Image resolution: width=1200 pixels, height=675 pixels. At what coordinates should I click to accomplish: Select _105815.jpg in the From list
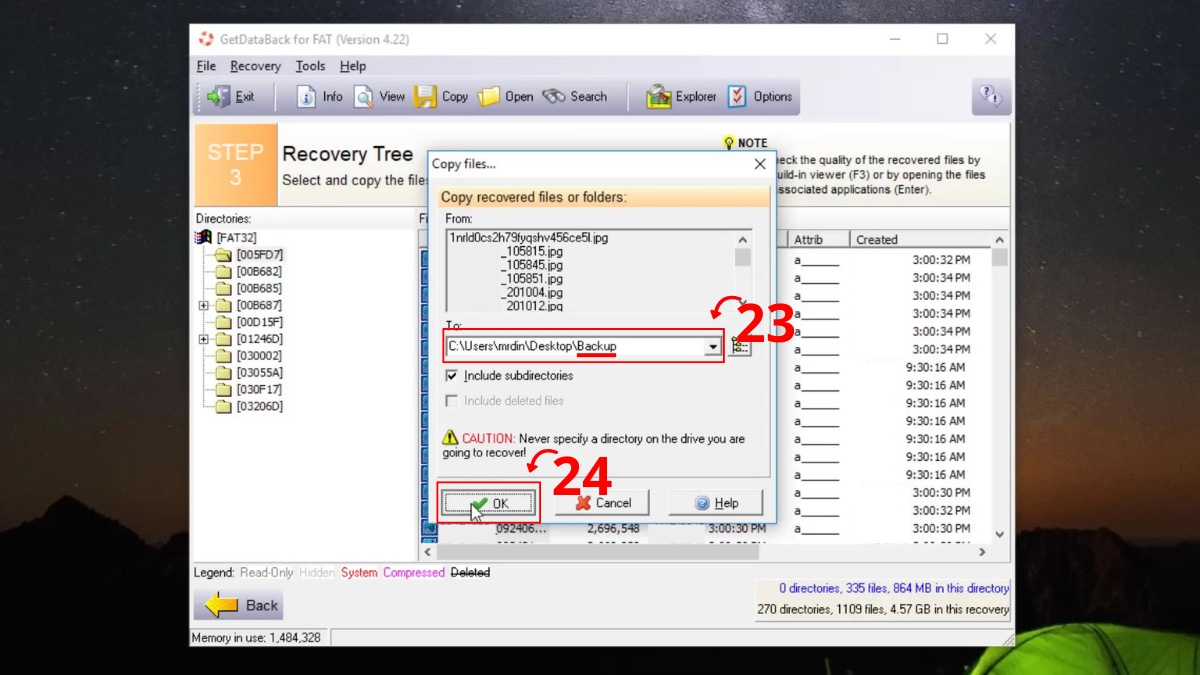point(531,252)
